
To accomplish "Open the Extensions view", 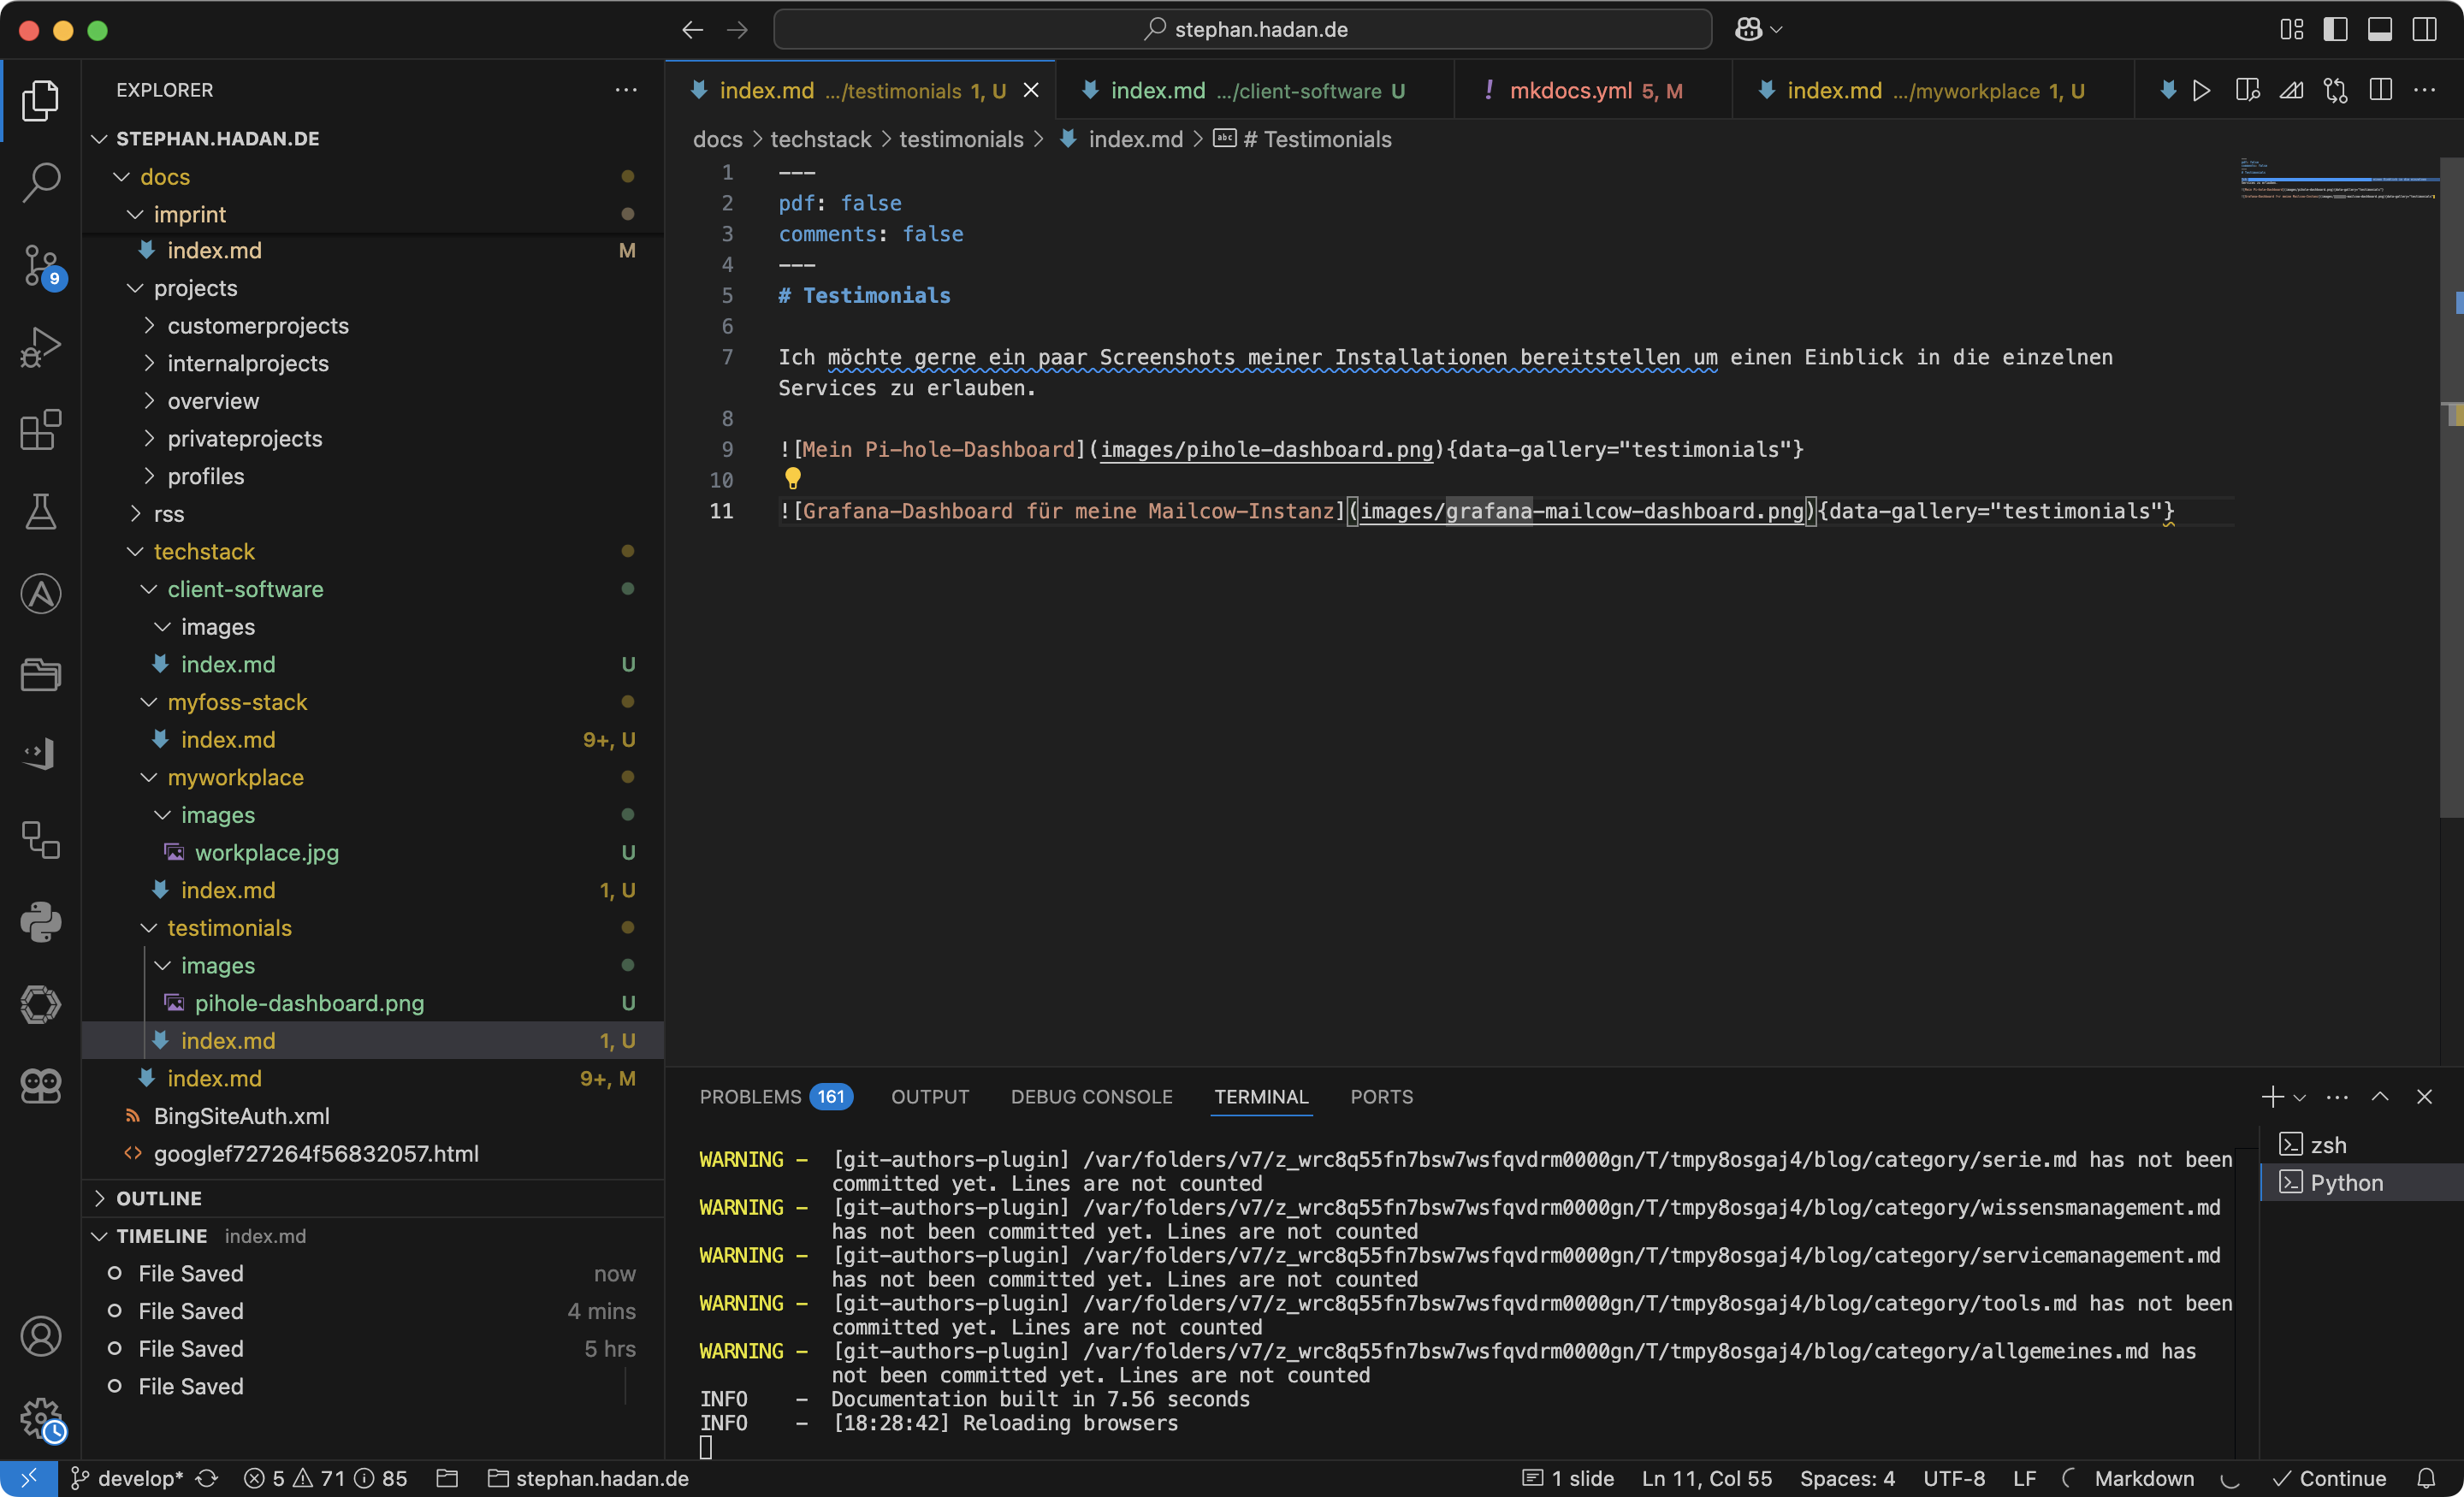I will [x=40, y=429].
